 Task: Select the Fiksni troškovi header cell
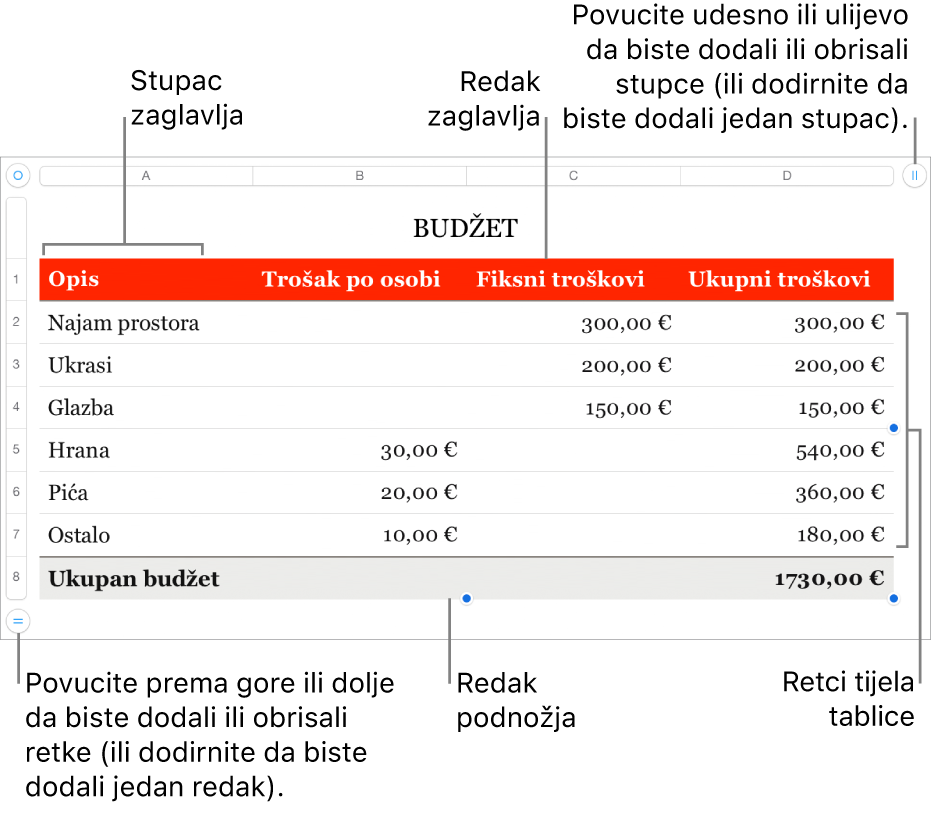[x=574, y=279]
